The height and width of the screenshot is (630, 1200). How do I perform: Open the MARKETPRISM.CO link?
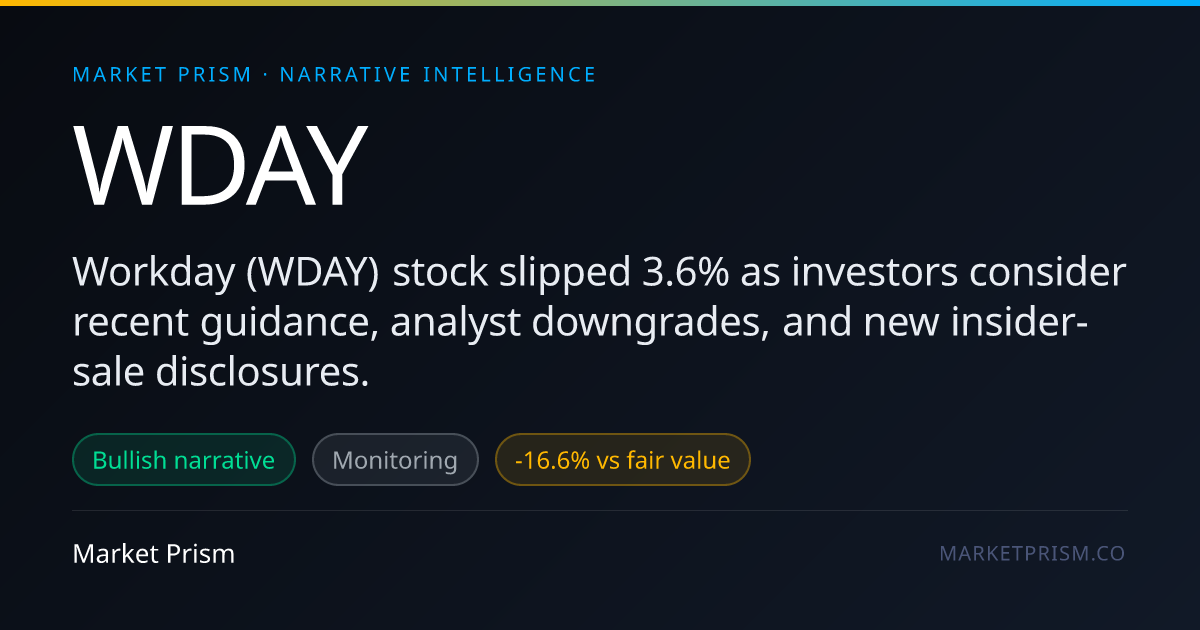click(x=1032, y=553)
